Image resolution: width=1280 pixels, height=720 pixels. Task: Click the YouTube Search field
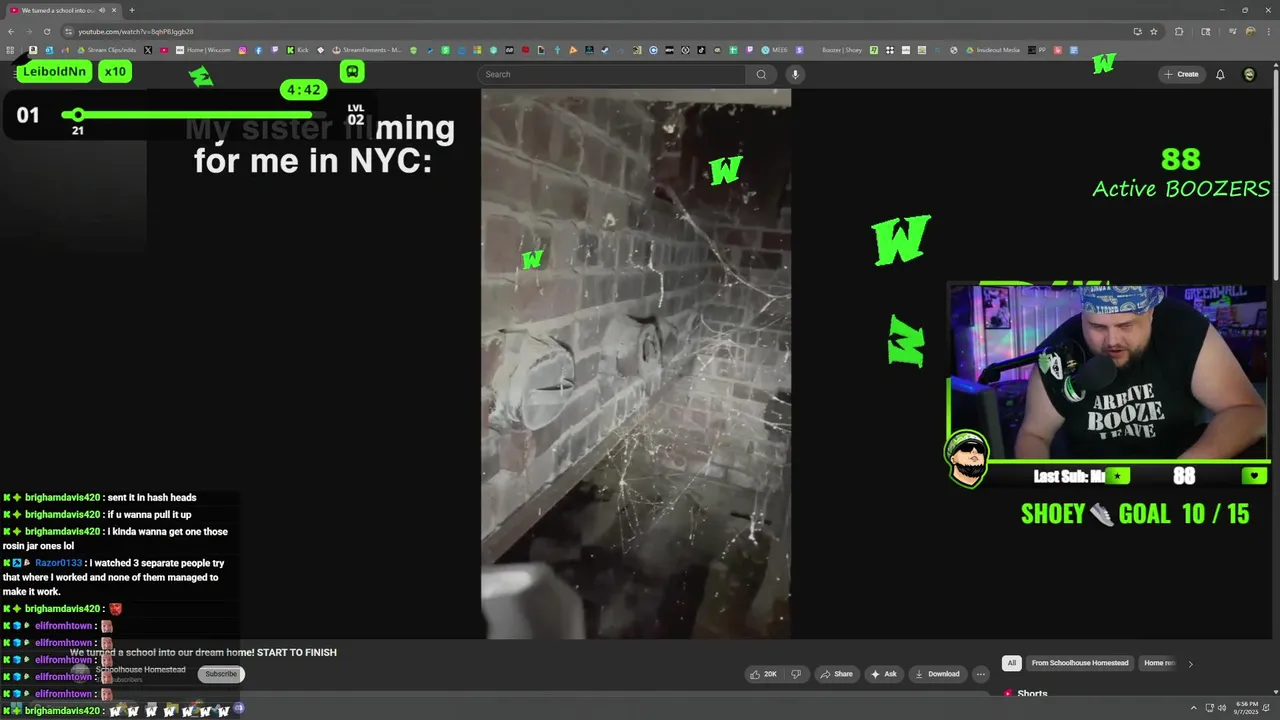(612, 74)
